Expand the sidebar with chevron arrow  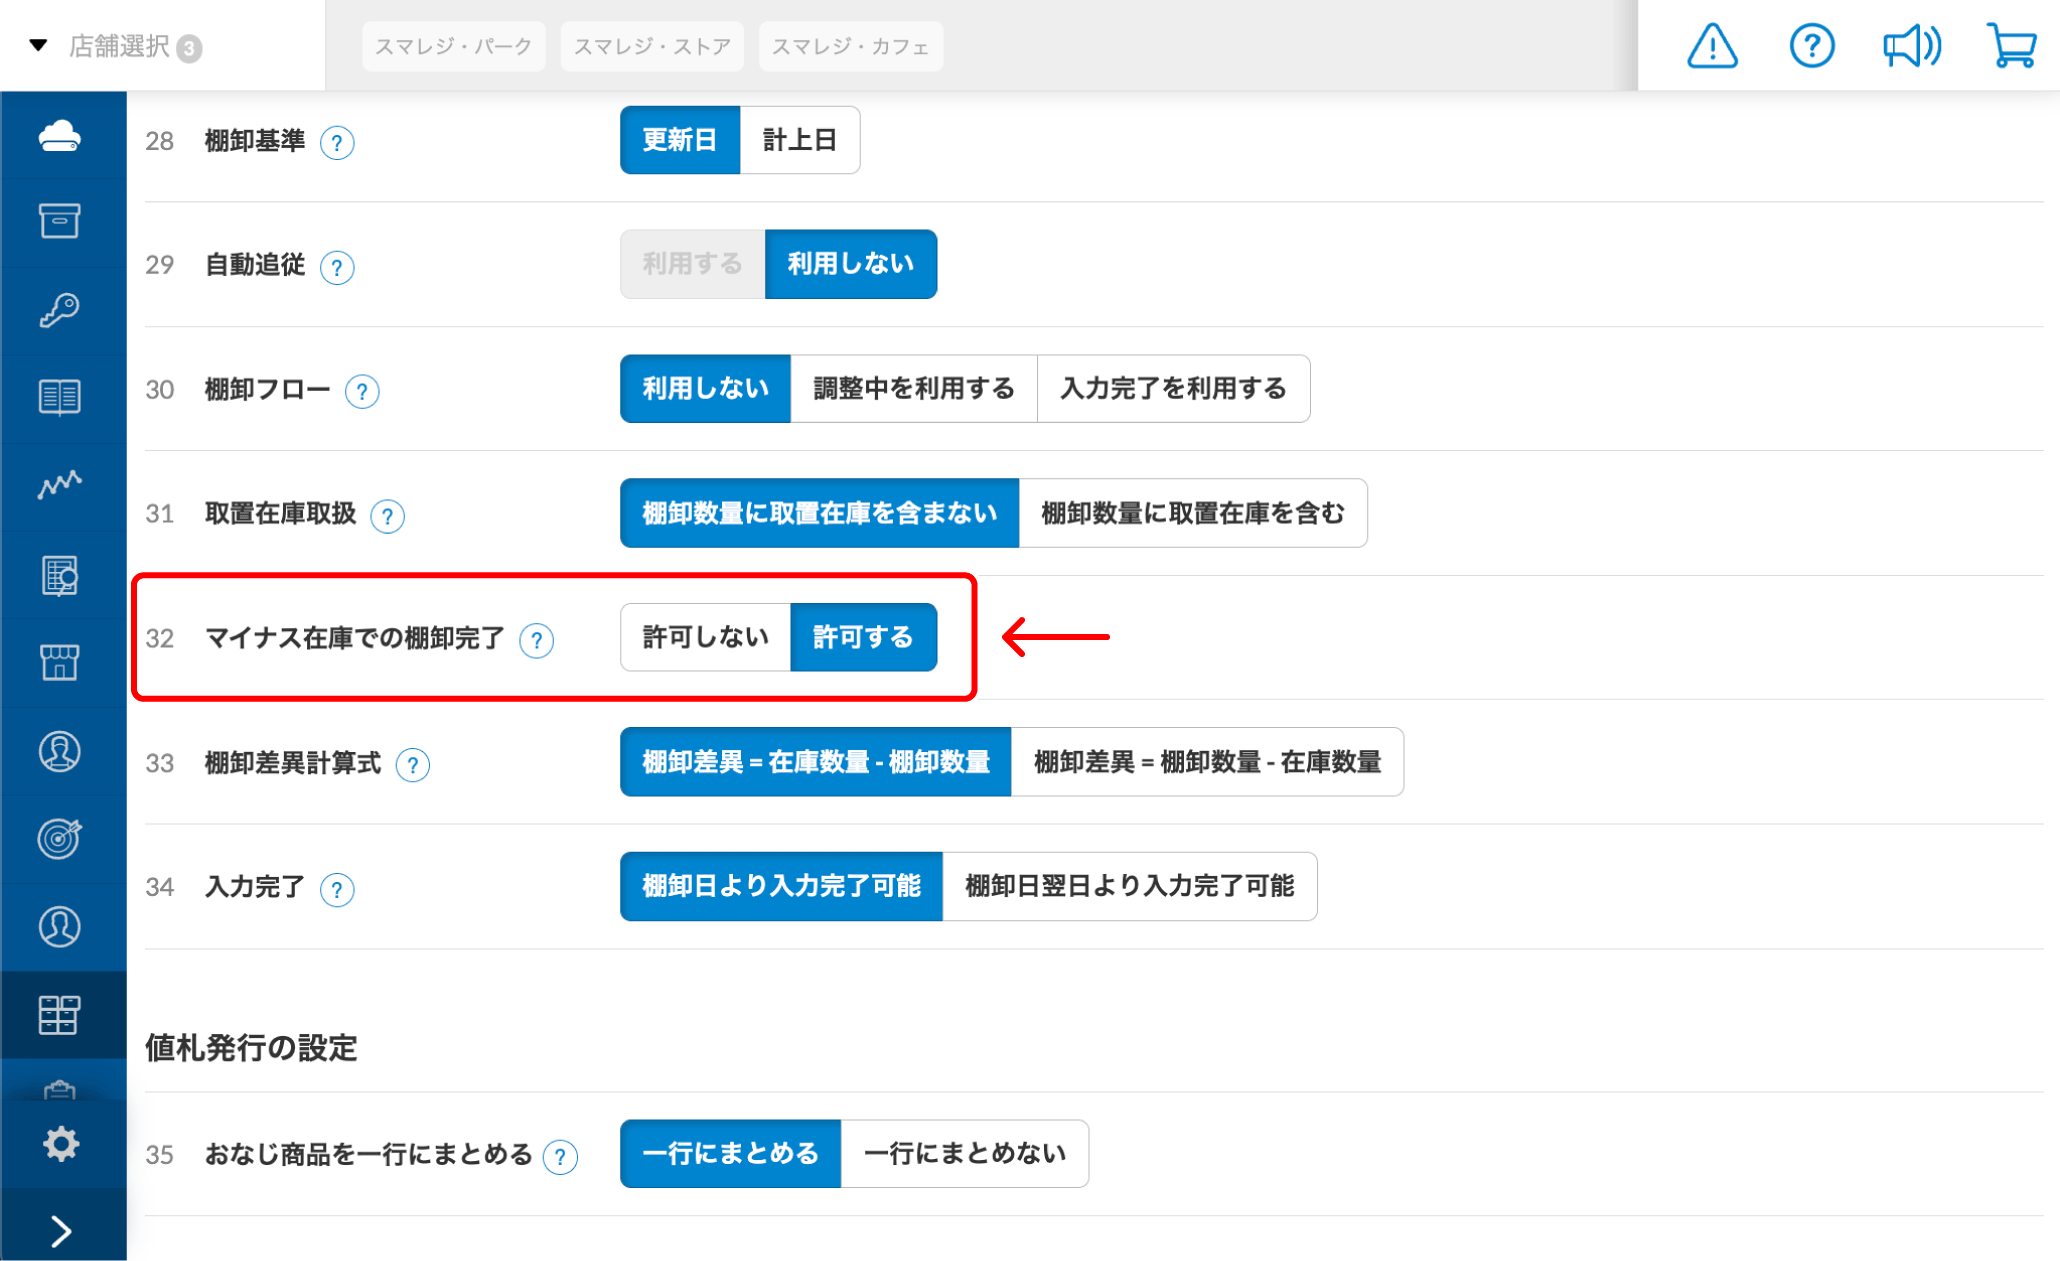point(60,1231)
